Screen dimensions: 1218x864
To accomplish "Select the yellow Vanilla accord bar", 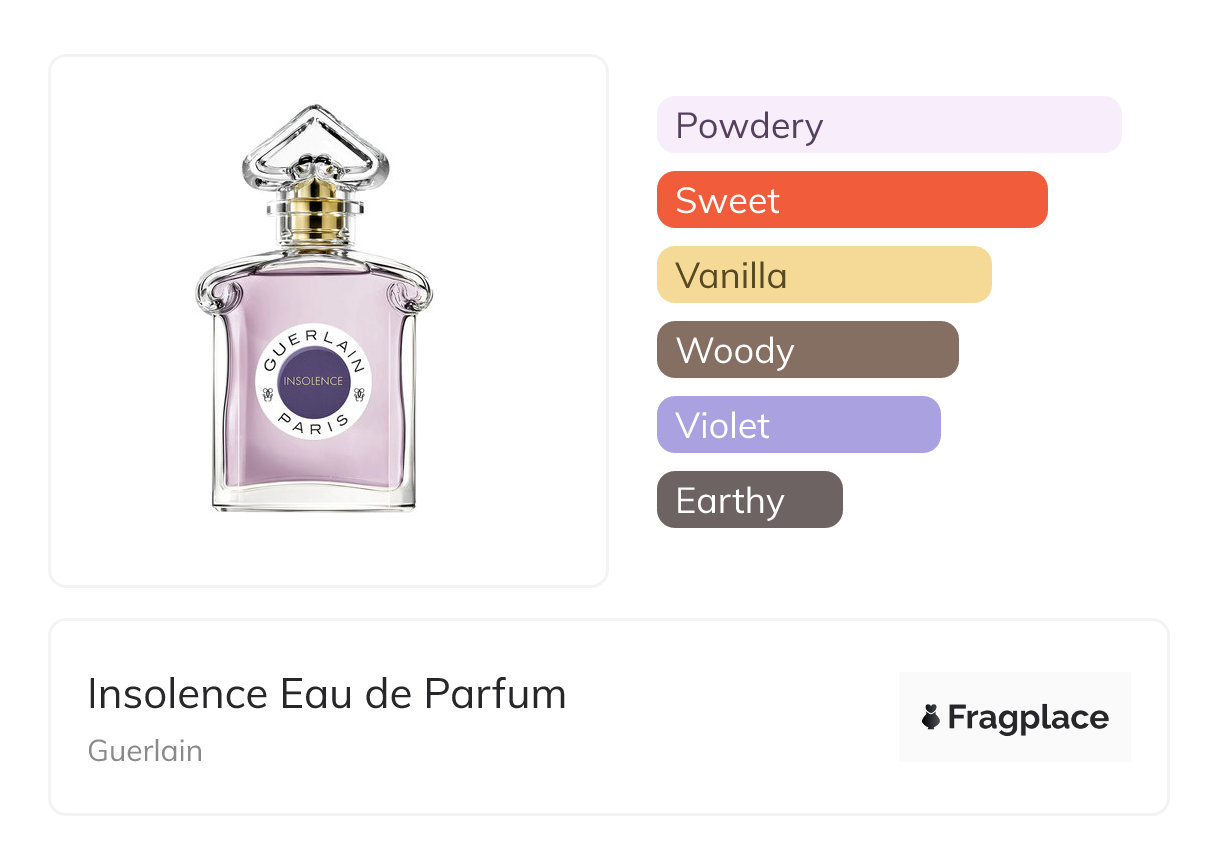I will (x=823, y=275).
